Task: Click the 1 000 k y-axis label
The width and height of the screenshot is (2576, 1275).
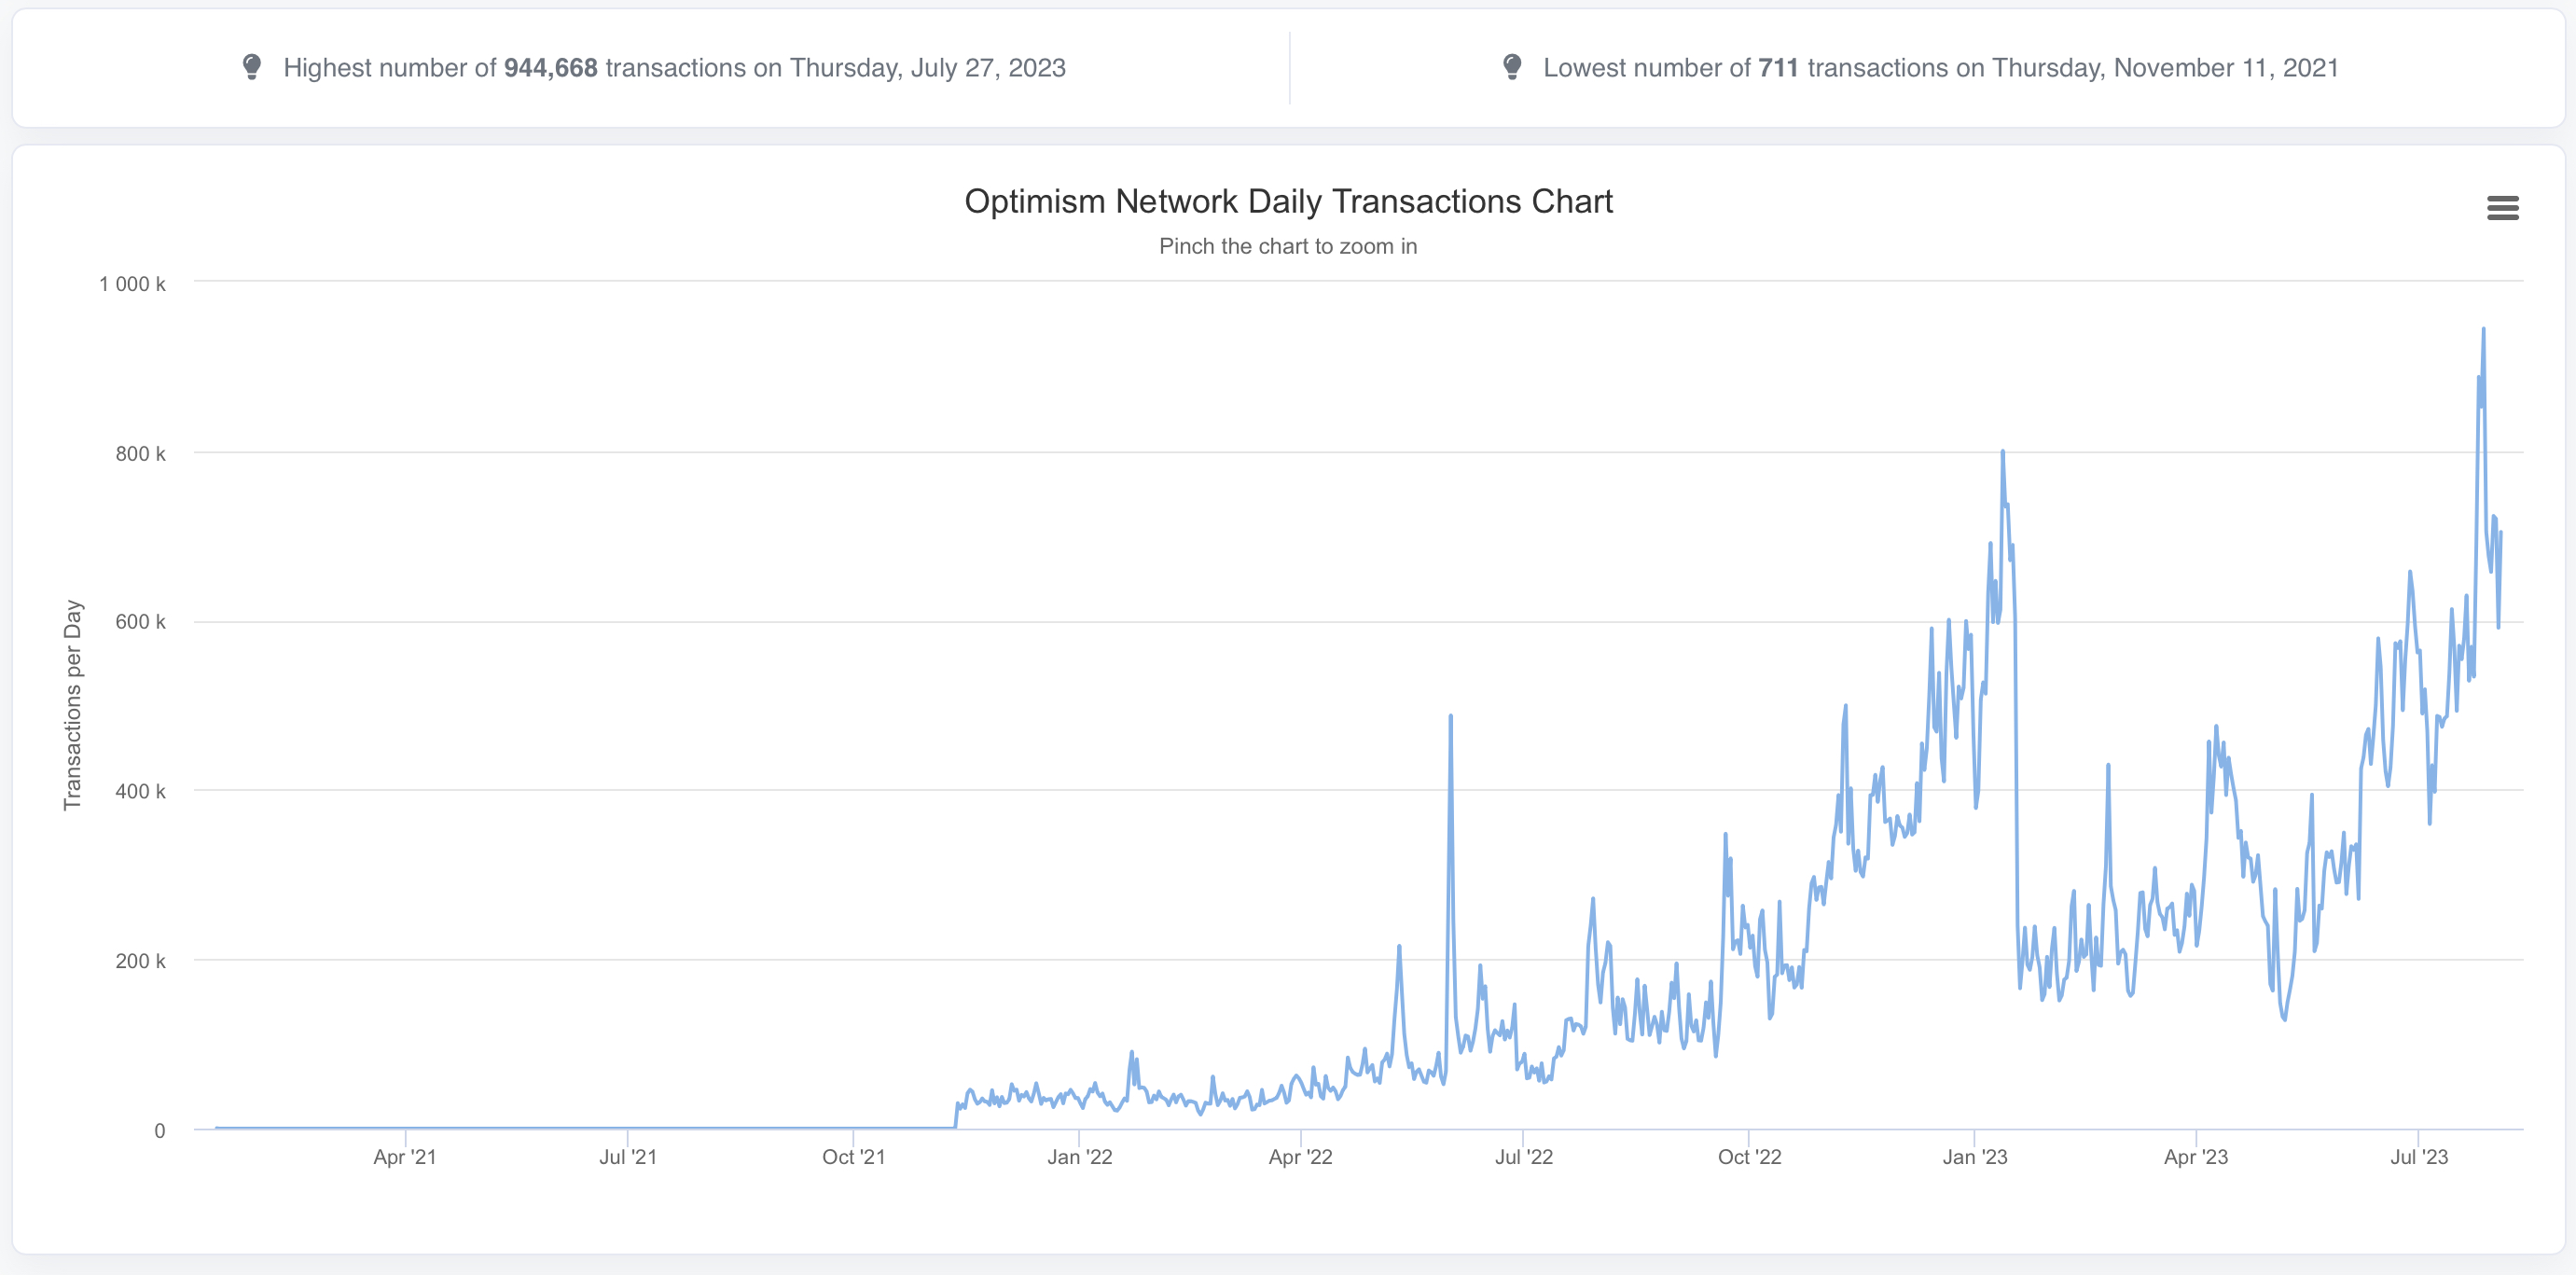Action: click(132, 284)
